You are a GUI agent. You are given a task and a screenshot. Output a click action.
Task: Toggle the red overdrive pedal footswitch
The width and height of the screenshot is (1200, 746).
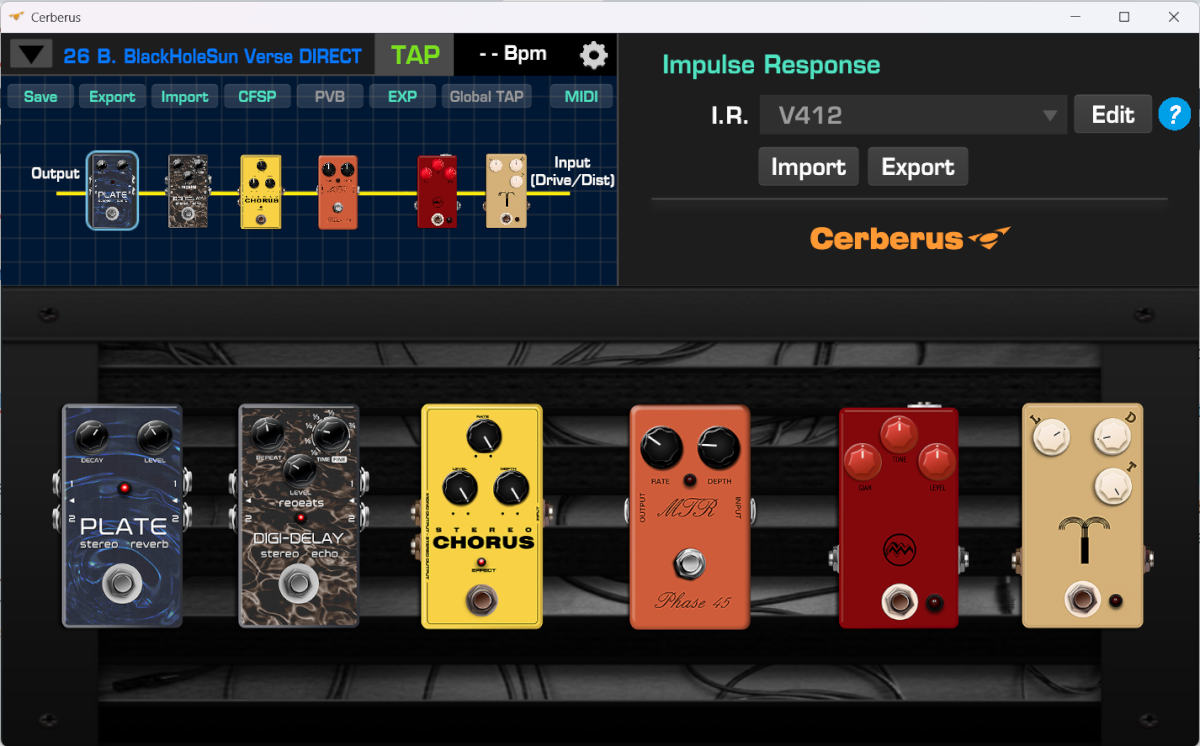[x=899, y=603]
